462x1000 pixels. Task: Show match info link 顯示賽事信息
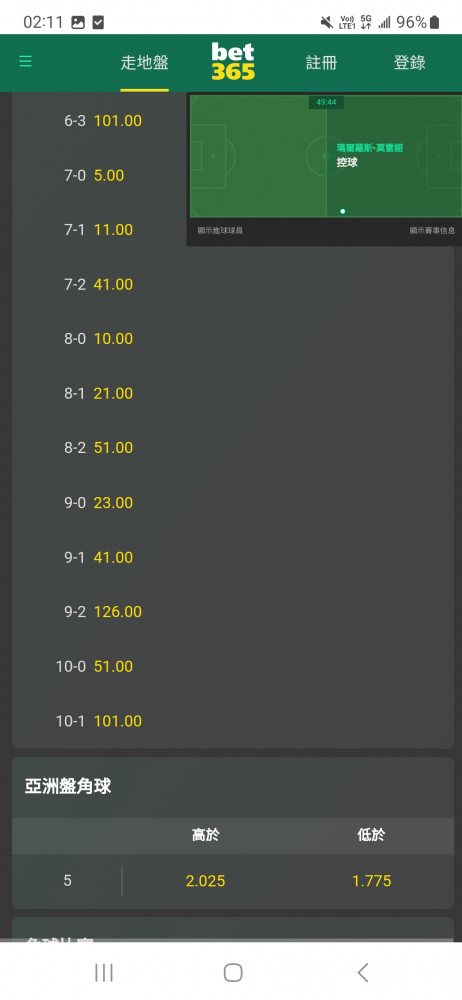click(432, 231)
